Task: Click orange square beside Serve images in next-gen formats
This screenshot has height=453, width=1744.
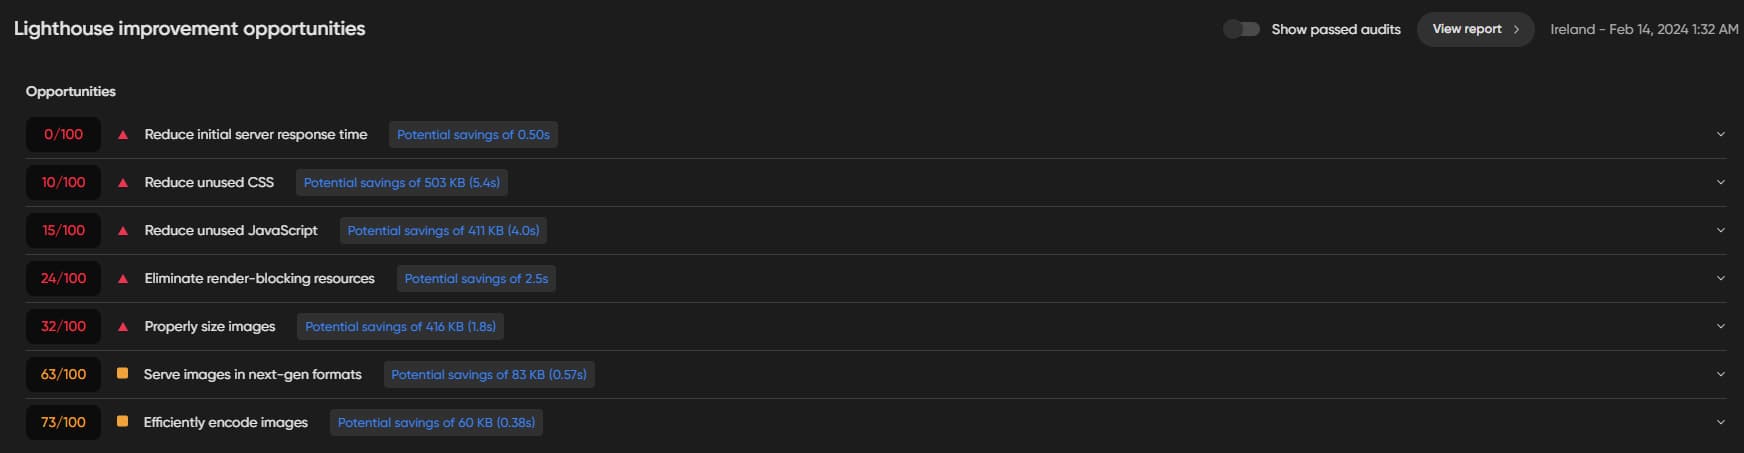Action: pyautogui.click(x=122, y=373)
